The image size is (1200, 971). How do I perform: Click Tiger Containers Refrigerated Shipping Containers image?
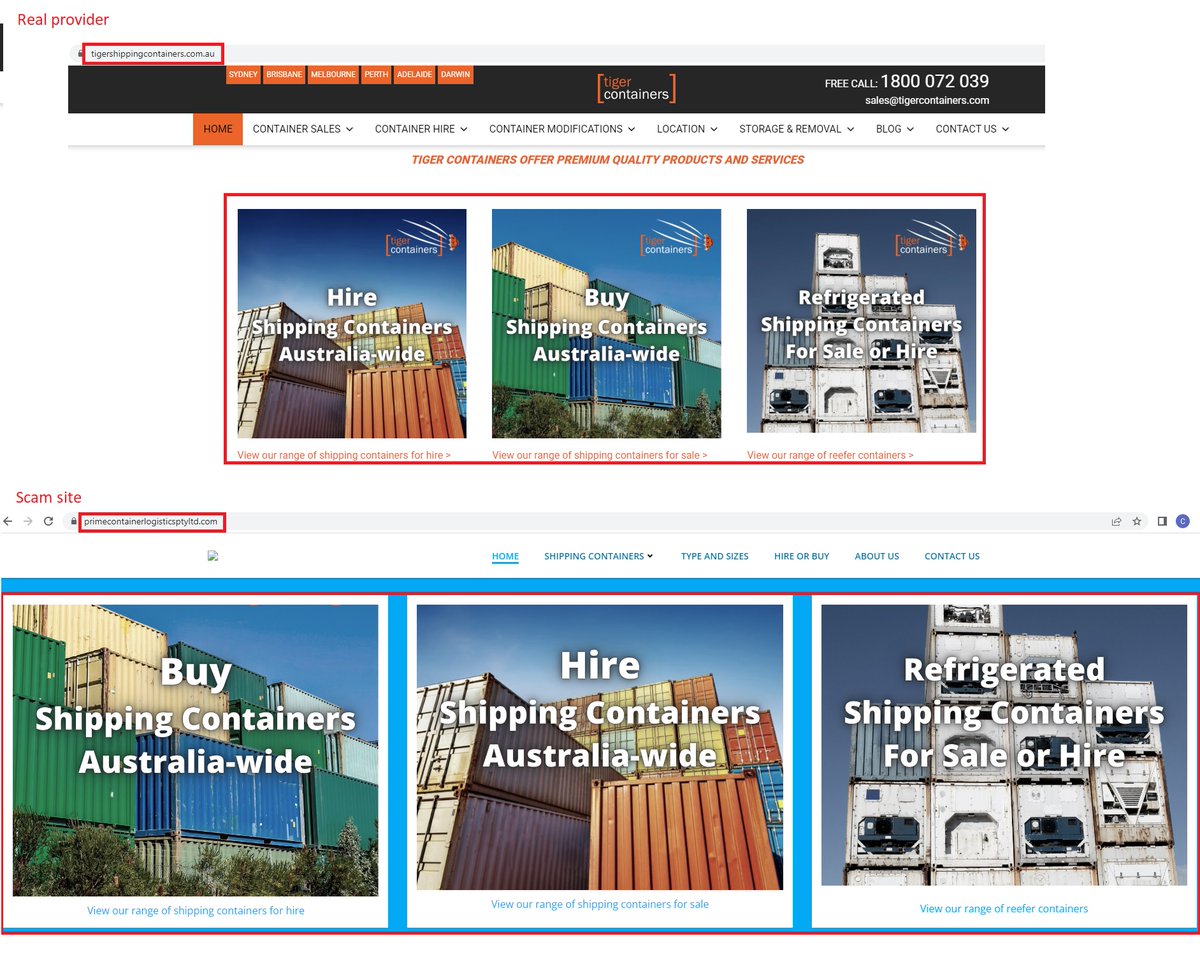pos(861,320)
